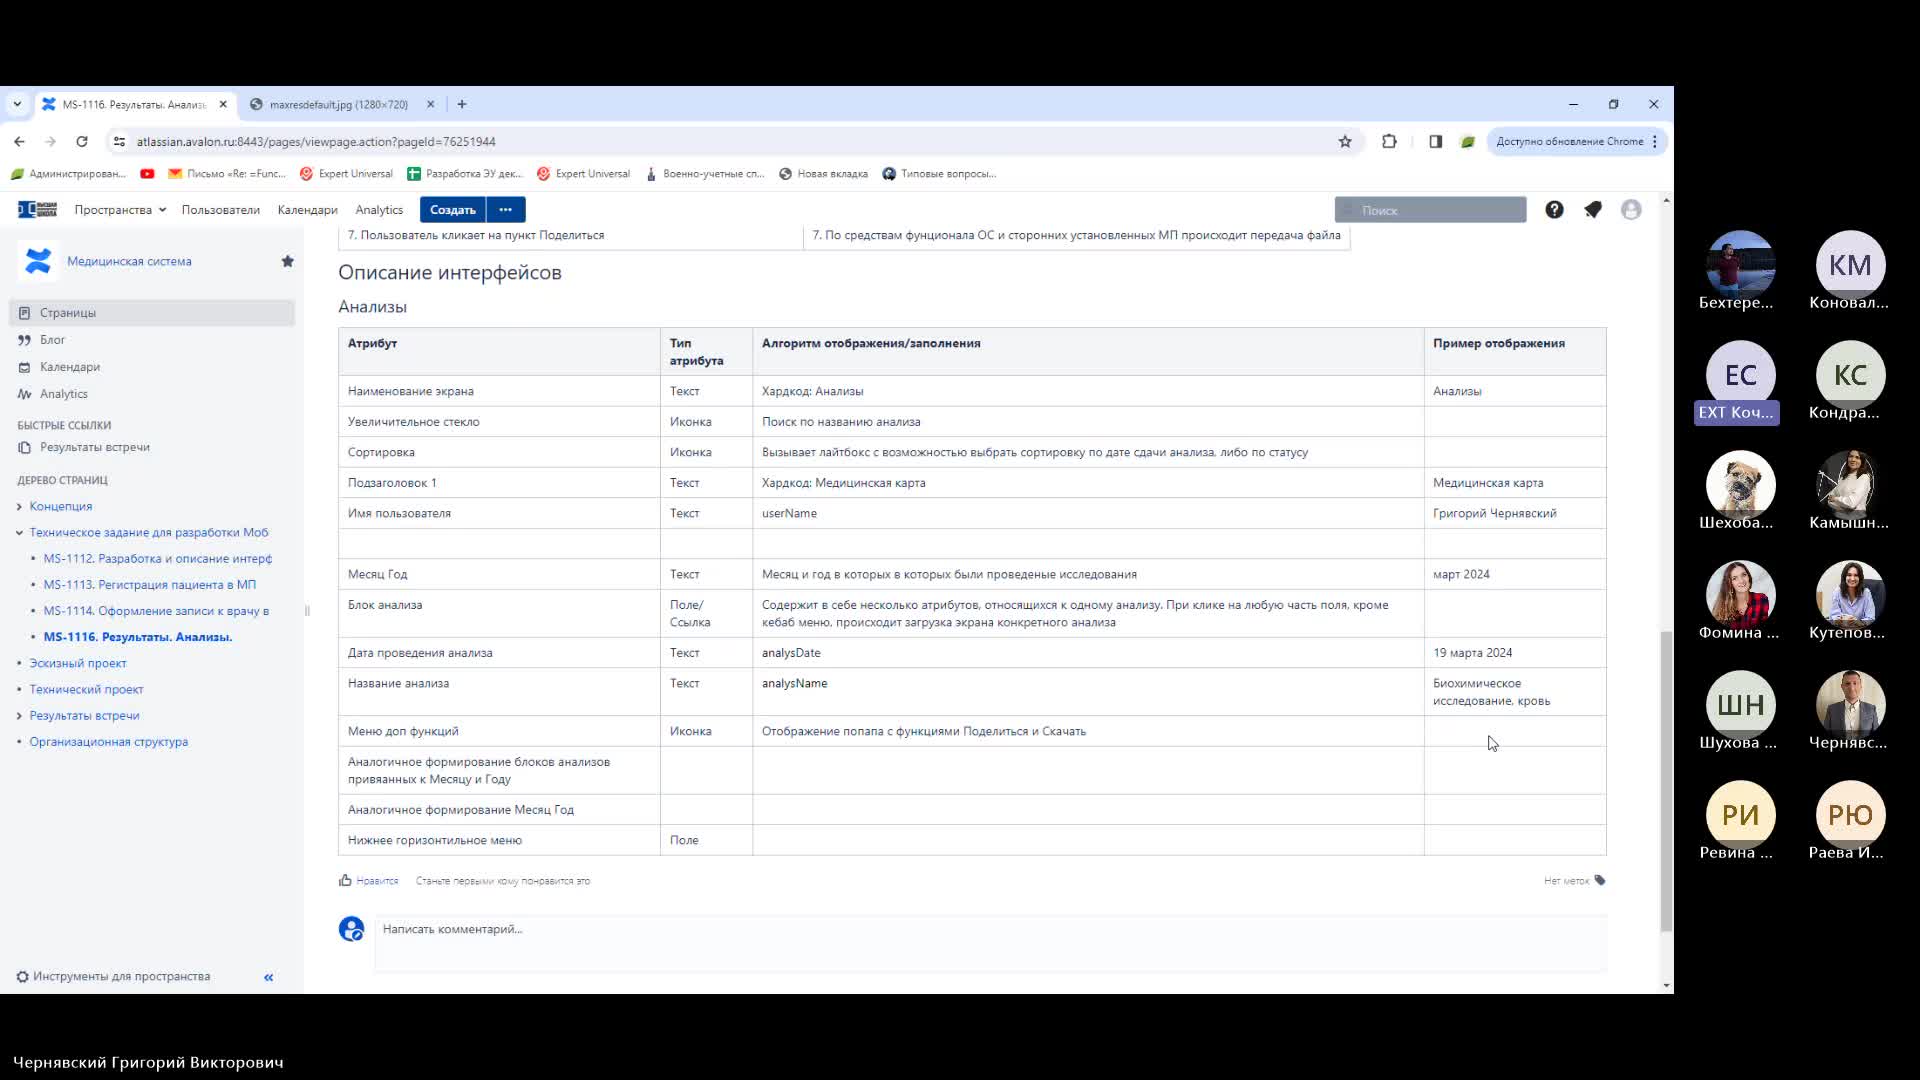
Task: Open Analytics in the sidebar
Action: (63, 393)
